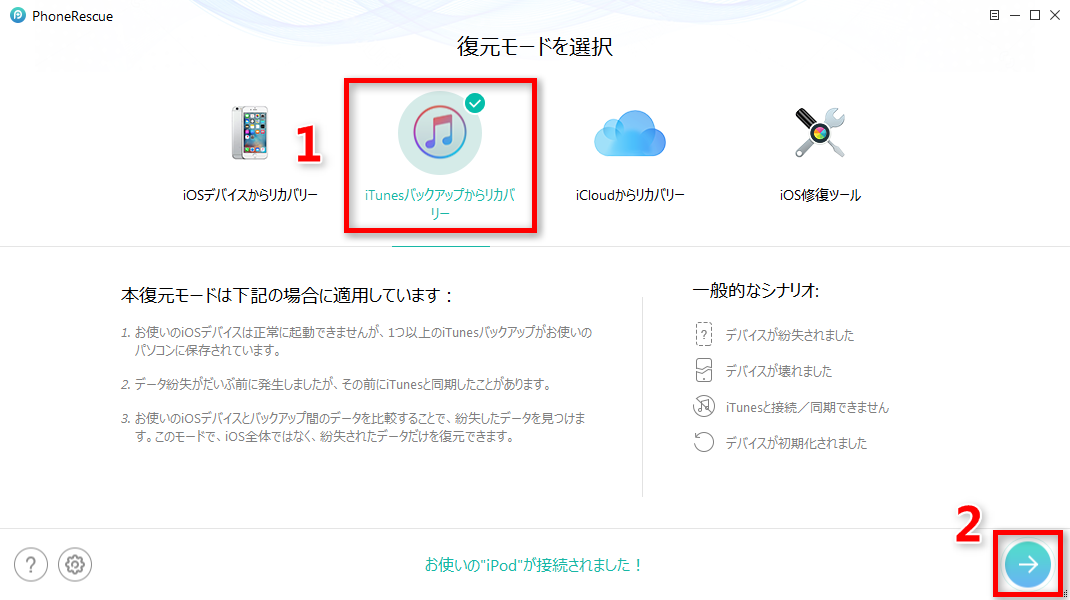Click description item 3 about comparing backup data
Screen dimensions: 1070x600
click(353, 427)
